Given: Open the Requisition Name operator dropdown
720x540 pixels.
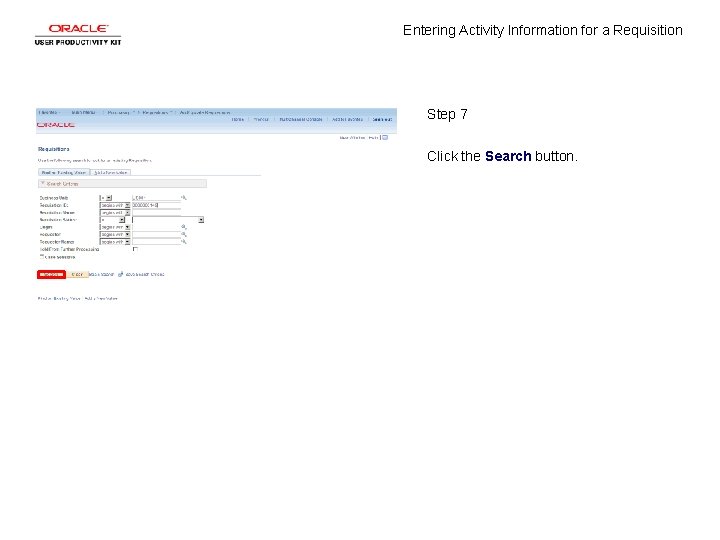Looking at the screenshot, I should click(x=115, y=213).
